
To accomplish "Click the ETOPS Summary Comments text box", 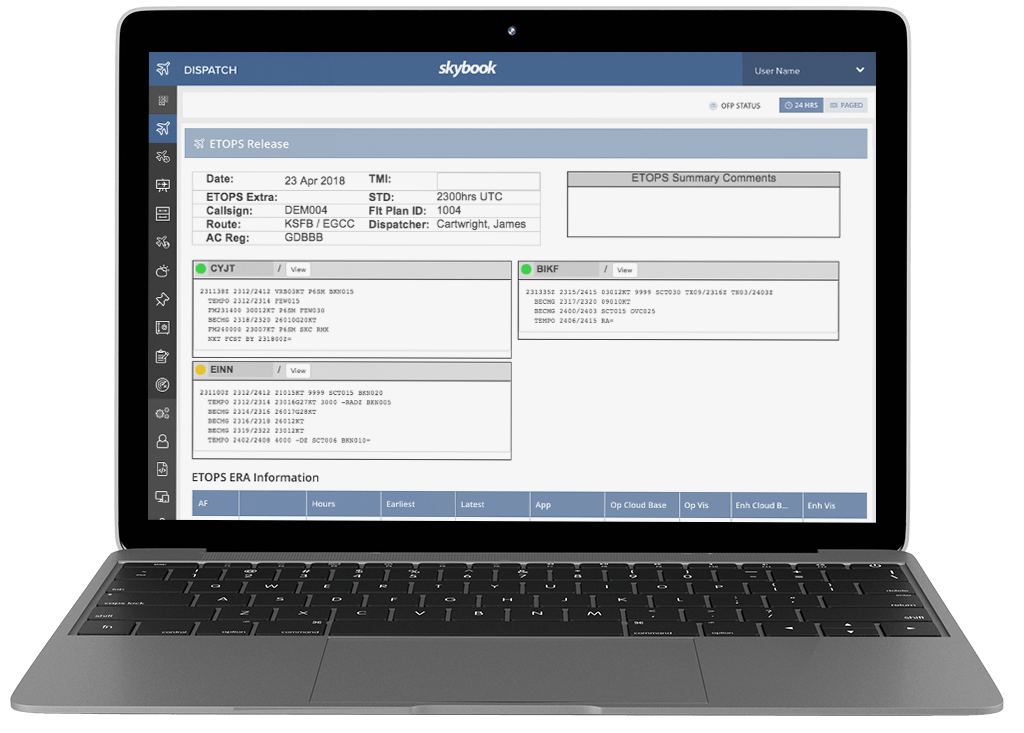I will click(x=703, y=211).
